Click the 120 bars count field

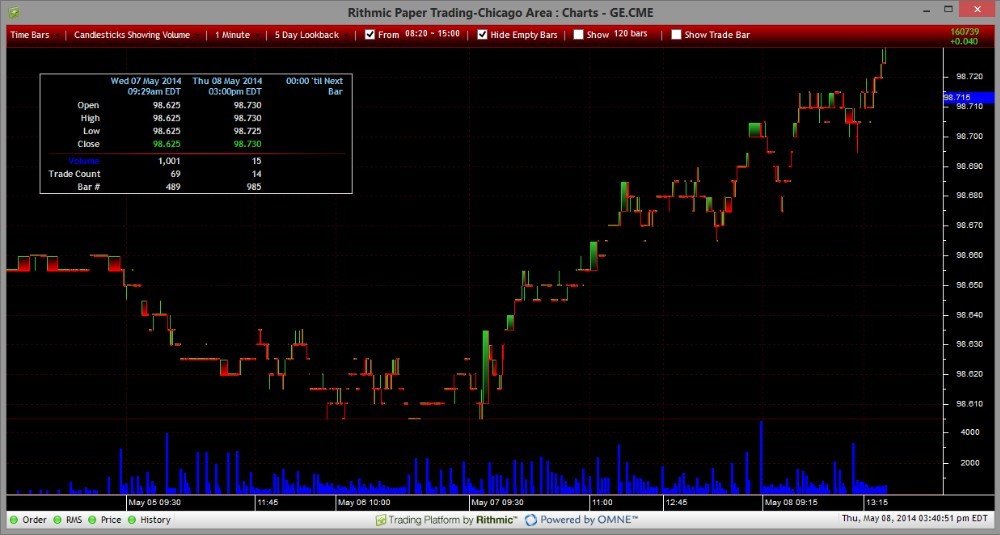[x=631, y=34]
